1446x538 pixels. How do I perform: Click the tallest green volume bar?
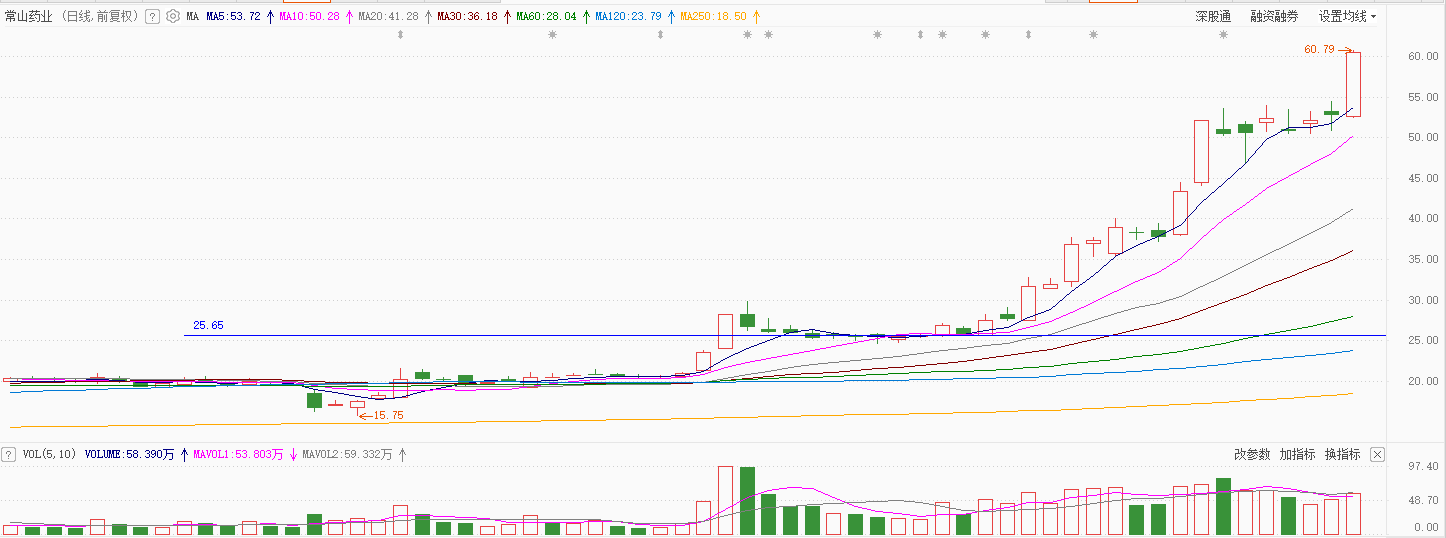(x=747, y=501)
